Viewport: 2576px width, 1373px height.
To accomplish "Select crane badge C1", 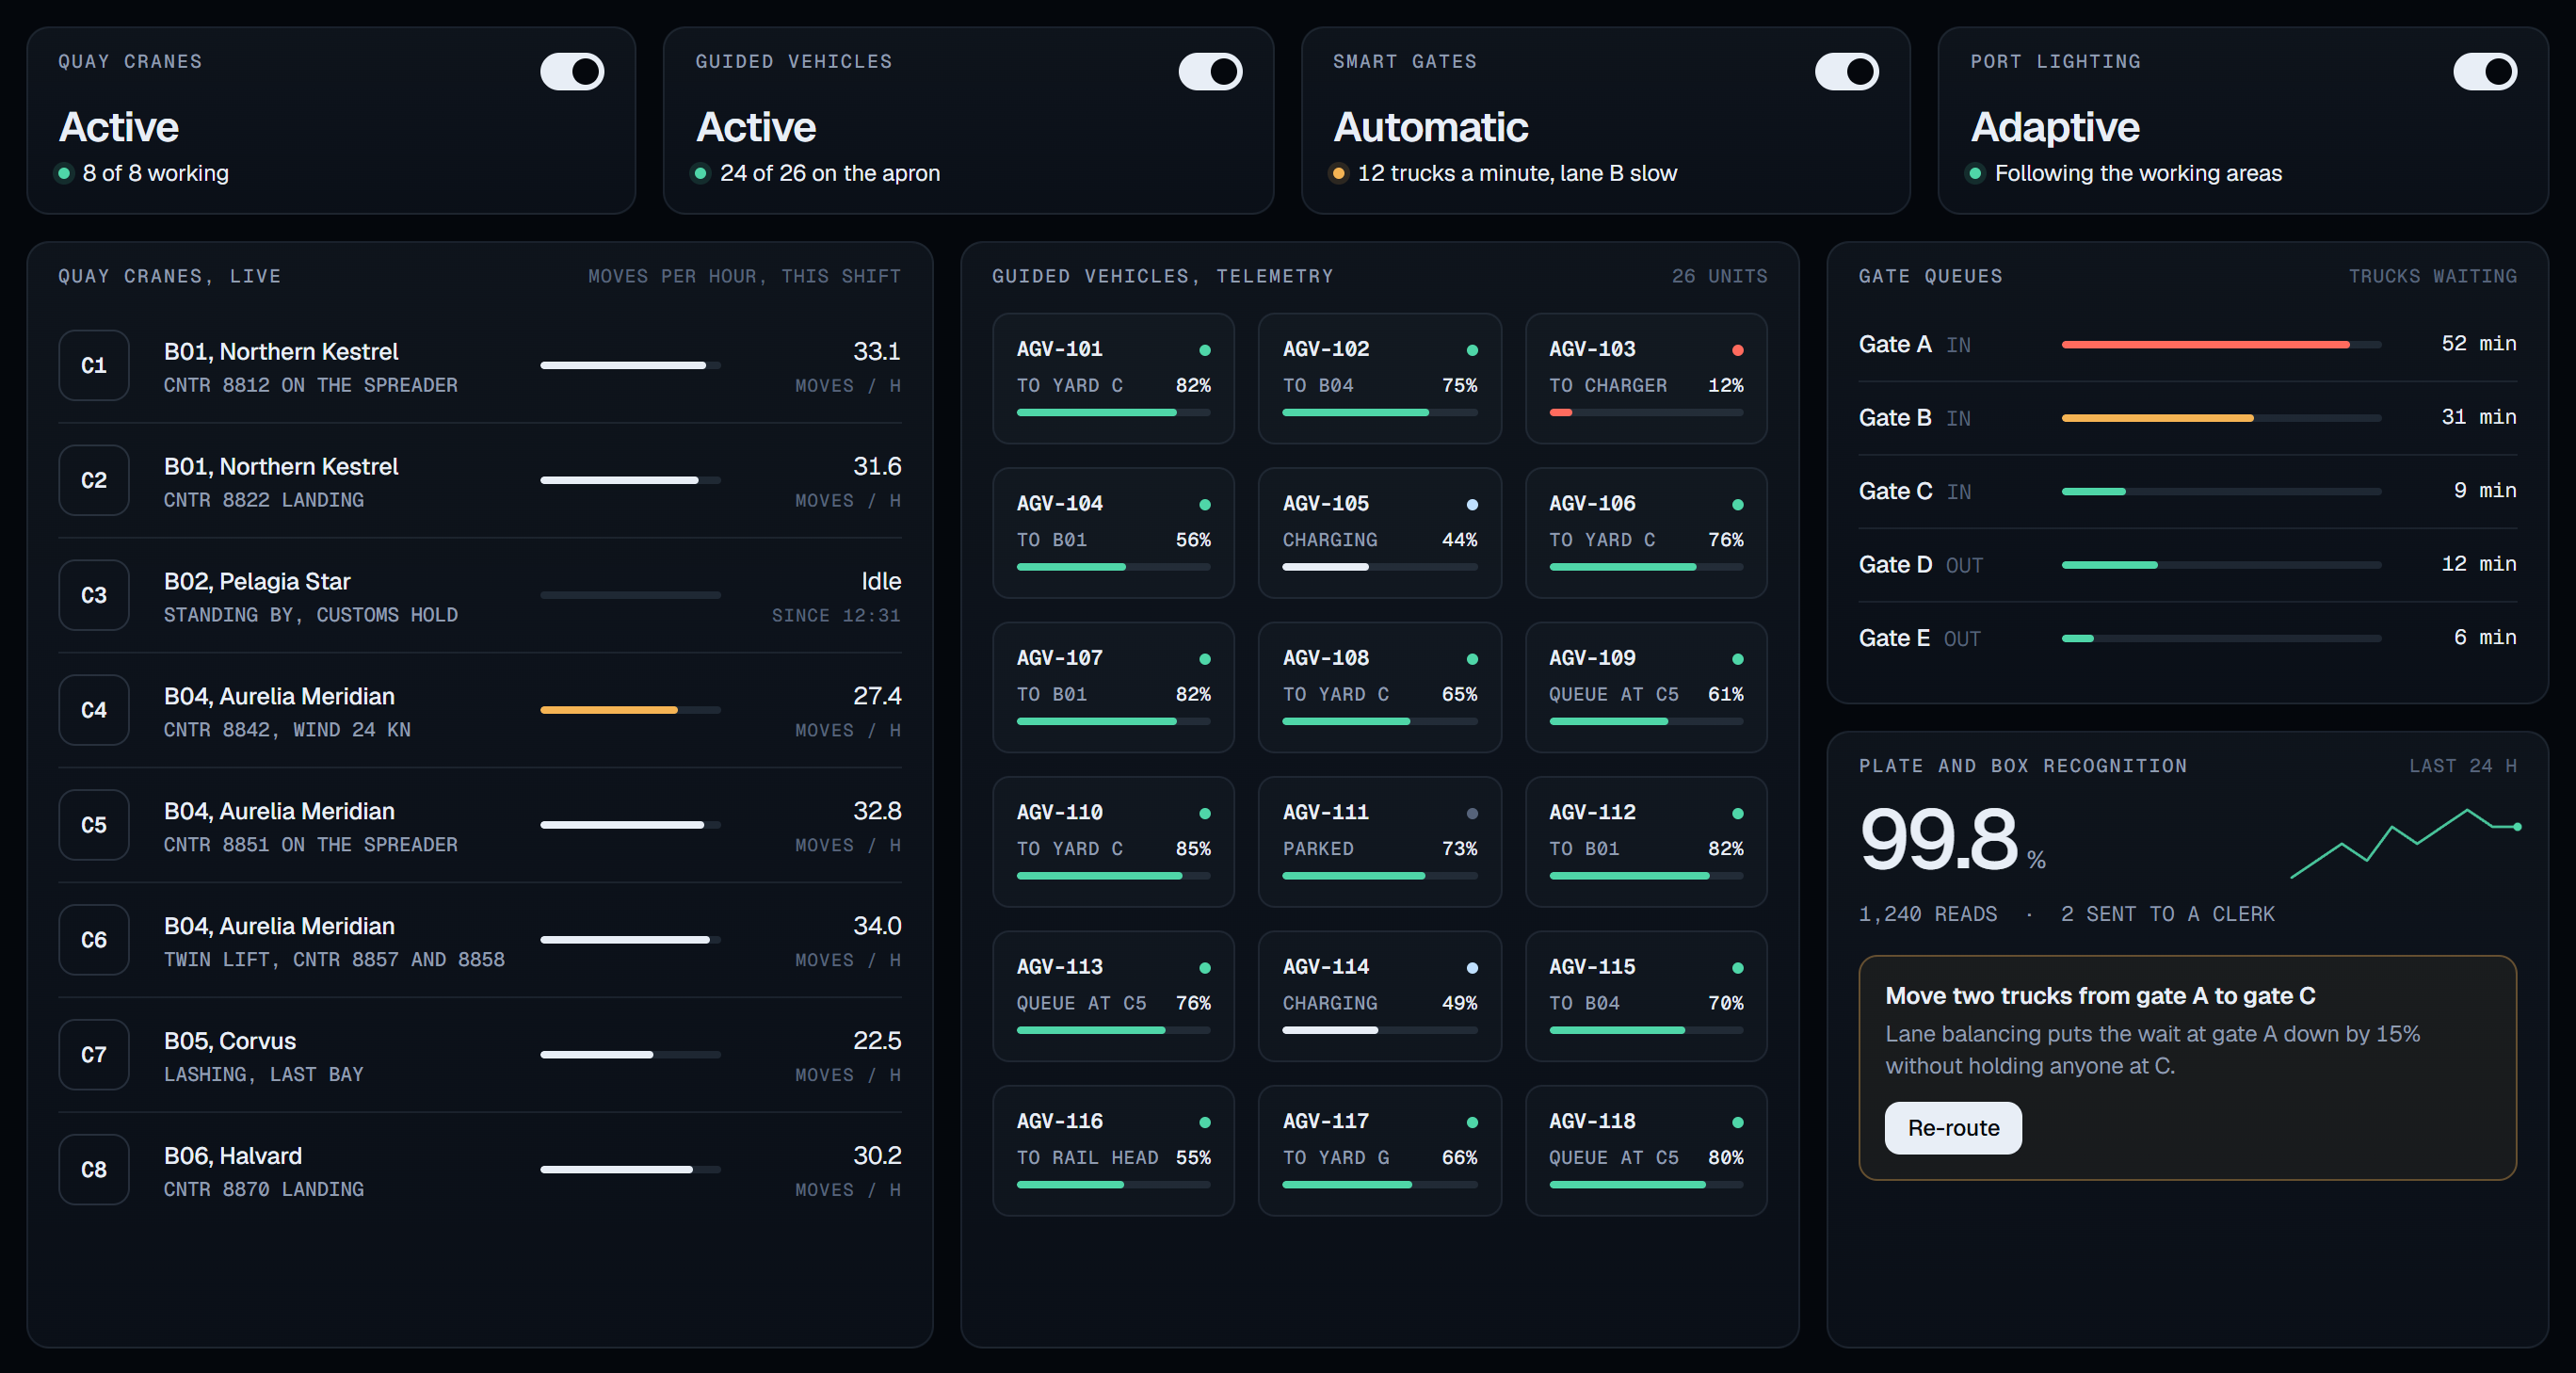I will [94, 365].
